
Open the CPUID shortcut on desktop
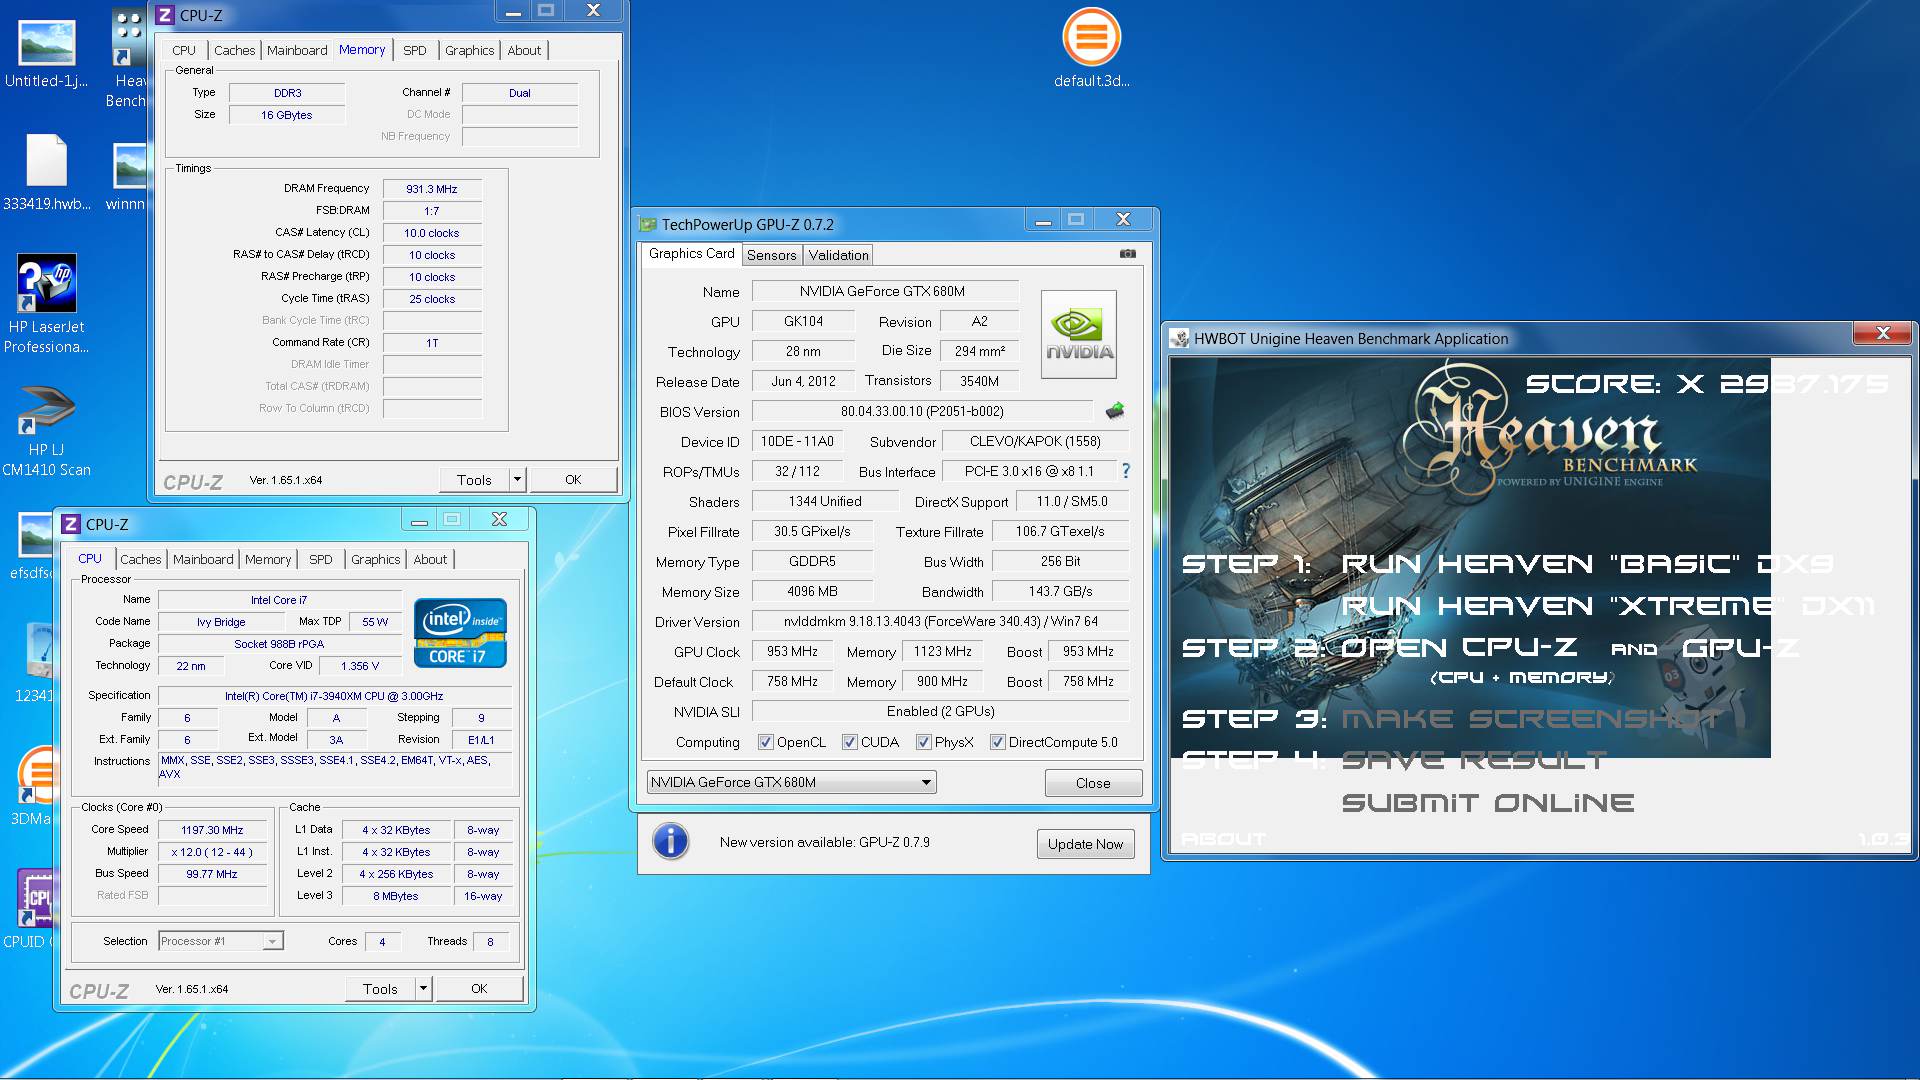[36, 899]
